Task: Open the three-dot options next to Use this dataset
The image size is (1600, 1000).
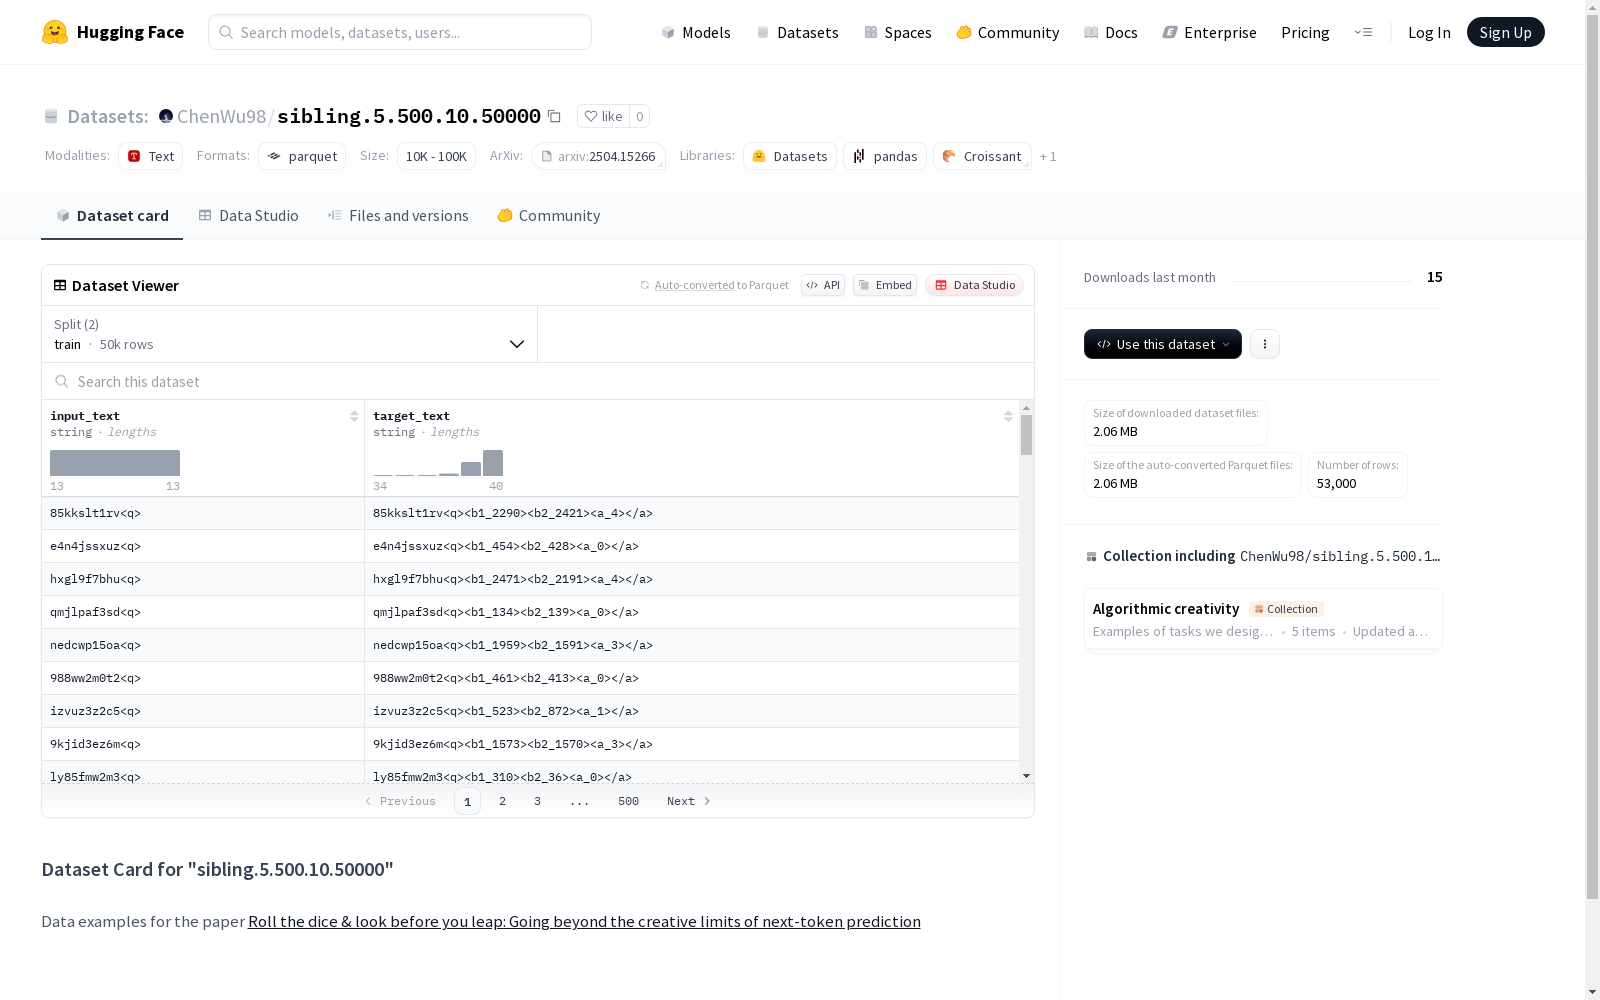Action: tap(1265, 344)
